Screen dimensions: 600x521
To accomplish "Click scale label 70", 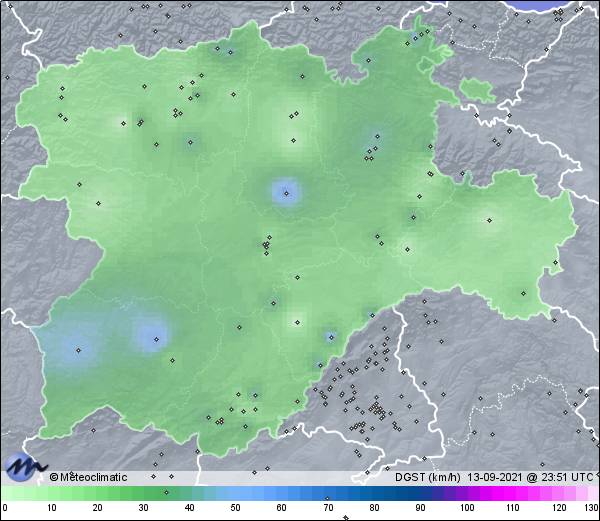I will click(328, 508).
